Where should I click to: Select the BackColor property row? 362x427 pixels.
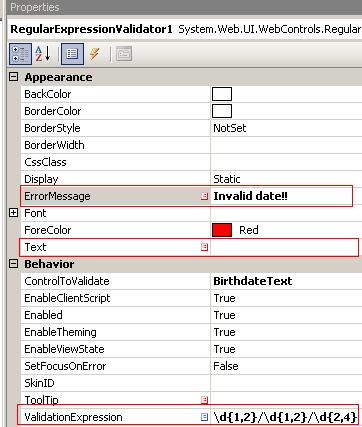pos(191,94)
